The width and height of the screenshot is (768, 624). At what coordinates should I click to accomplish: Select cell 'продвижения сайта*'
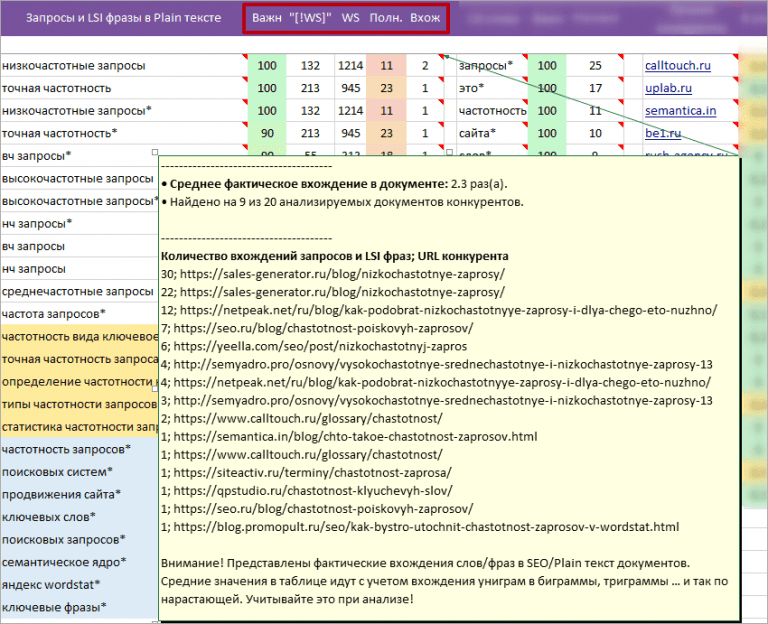point(79,494)
